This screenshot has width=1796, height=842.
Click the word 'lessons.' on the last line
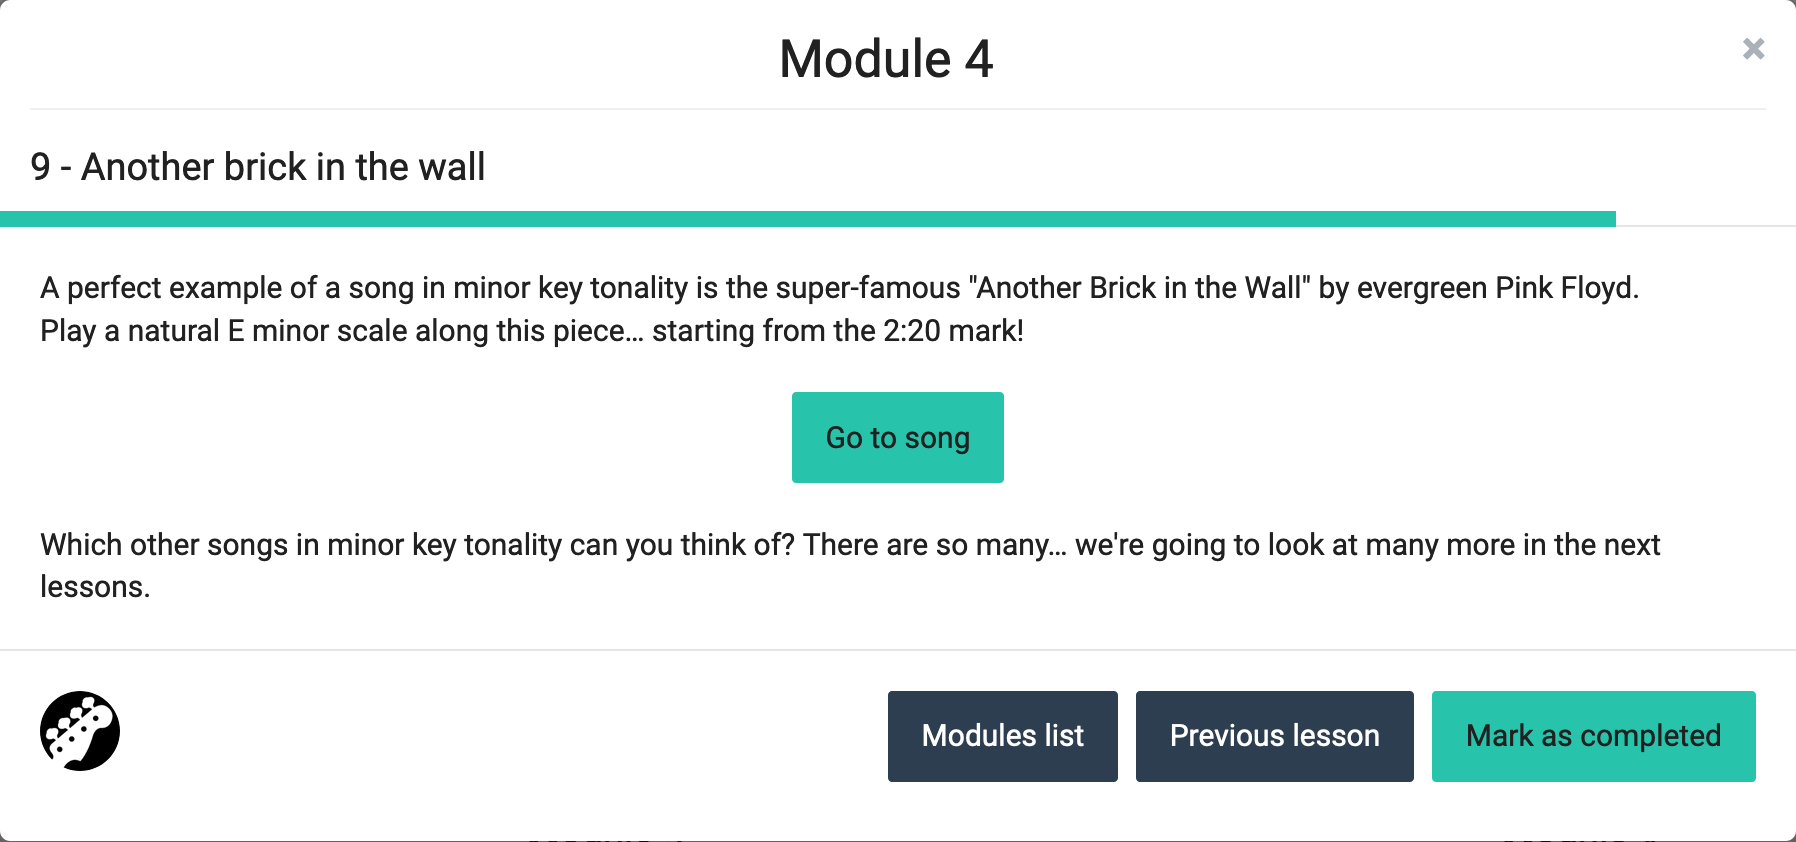pyautogui.click(x=95, y=587)
